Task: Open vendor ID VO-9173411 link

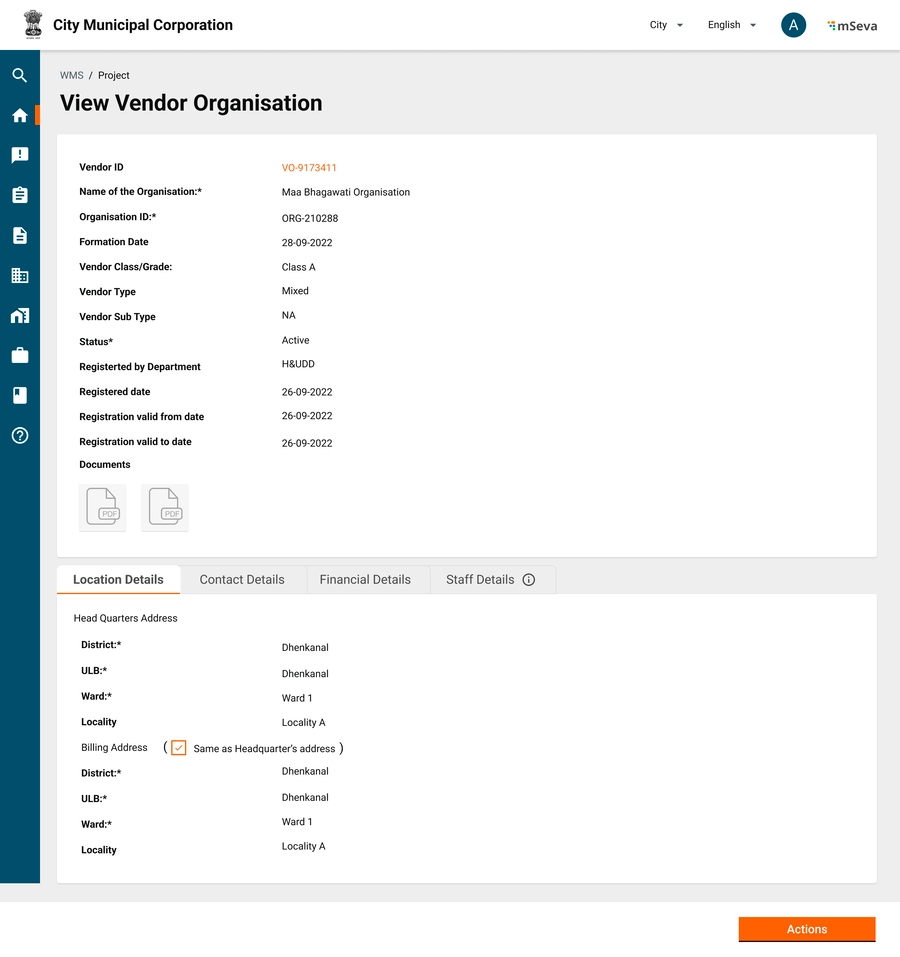Action: point(309,168)
